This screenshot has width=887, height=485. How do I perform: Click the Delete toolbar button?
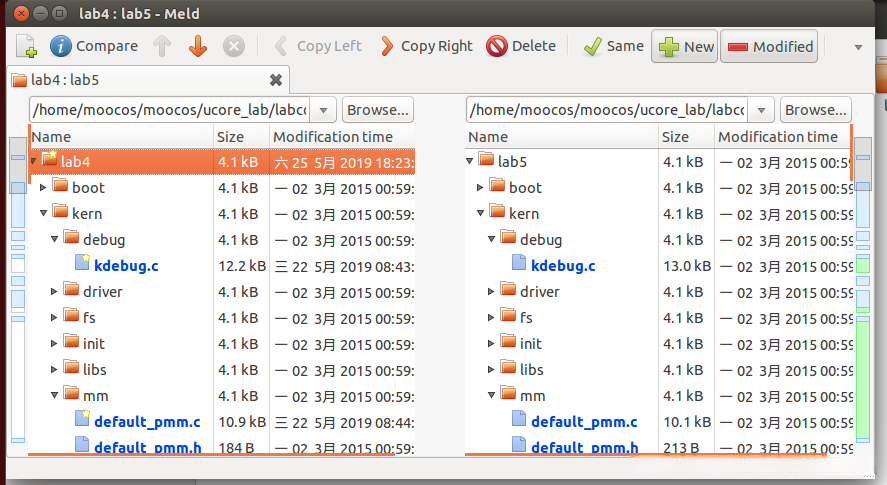point(521,46)
